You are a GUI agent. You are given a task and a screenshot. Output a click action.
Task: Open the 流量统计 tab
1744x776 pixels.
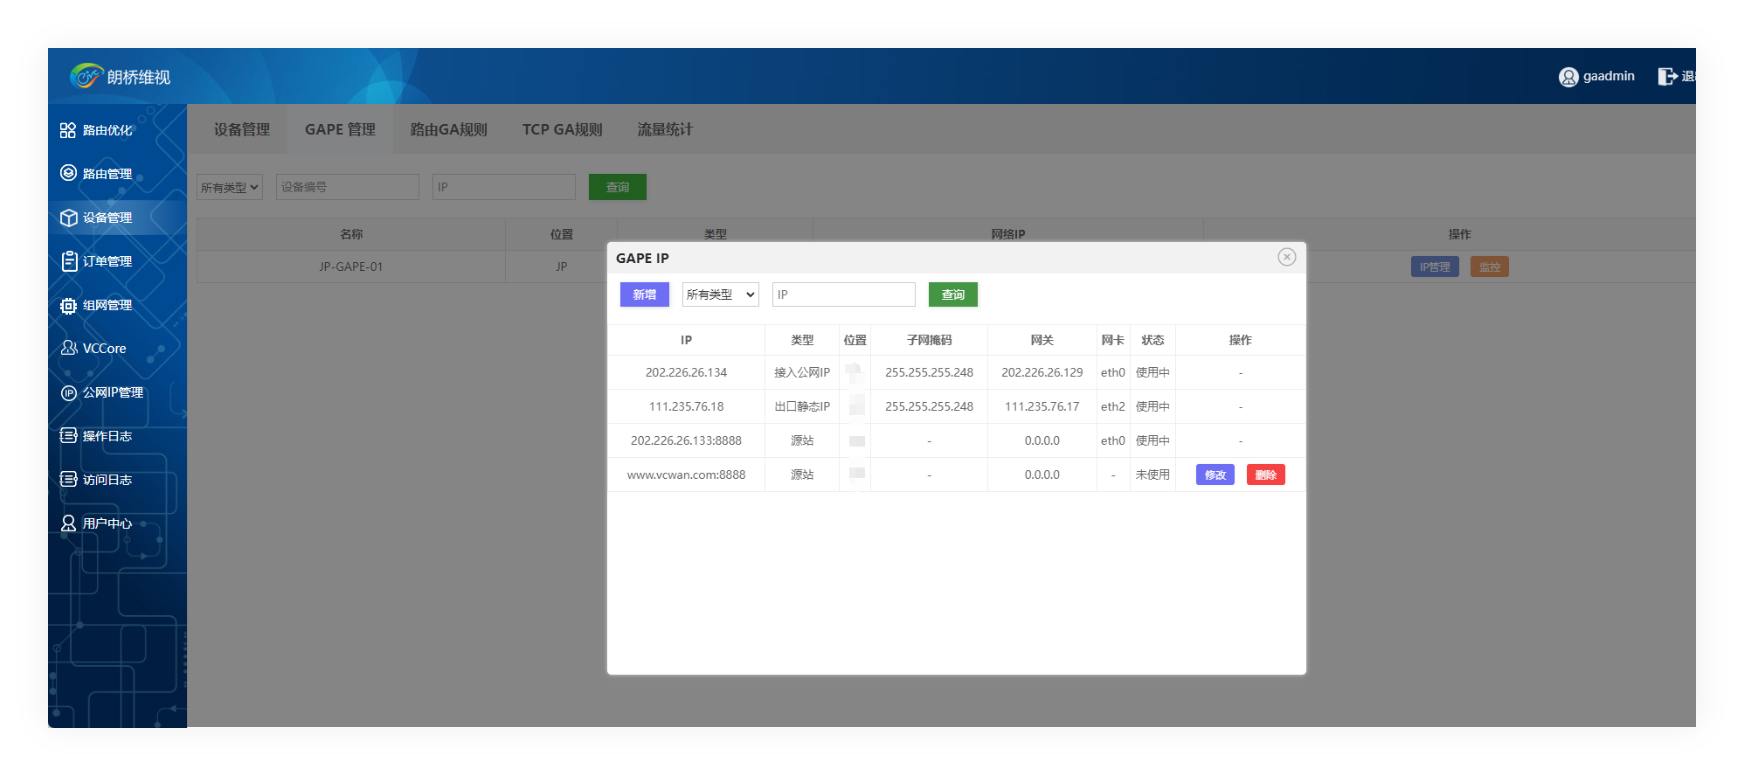(x=665, y=130)
